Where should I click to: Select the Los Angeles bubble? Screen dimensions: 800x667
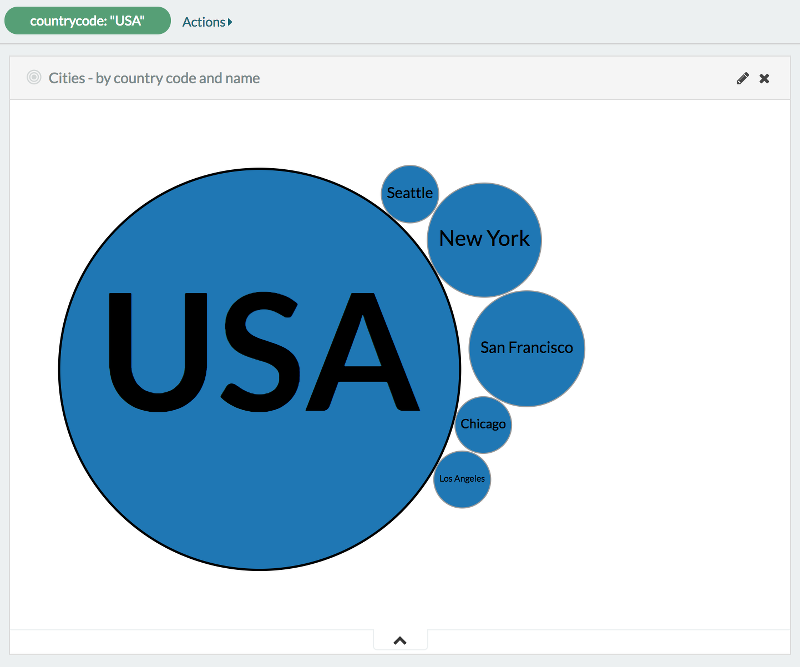click(462, 479)
